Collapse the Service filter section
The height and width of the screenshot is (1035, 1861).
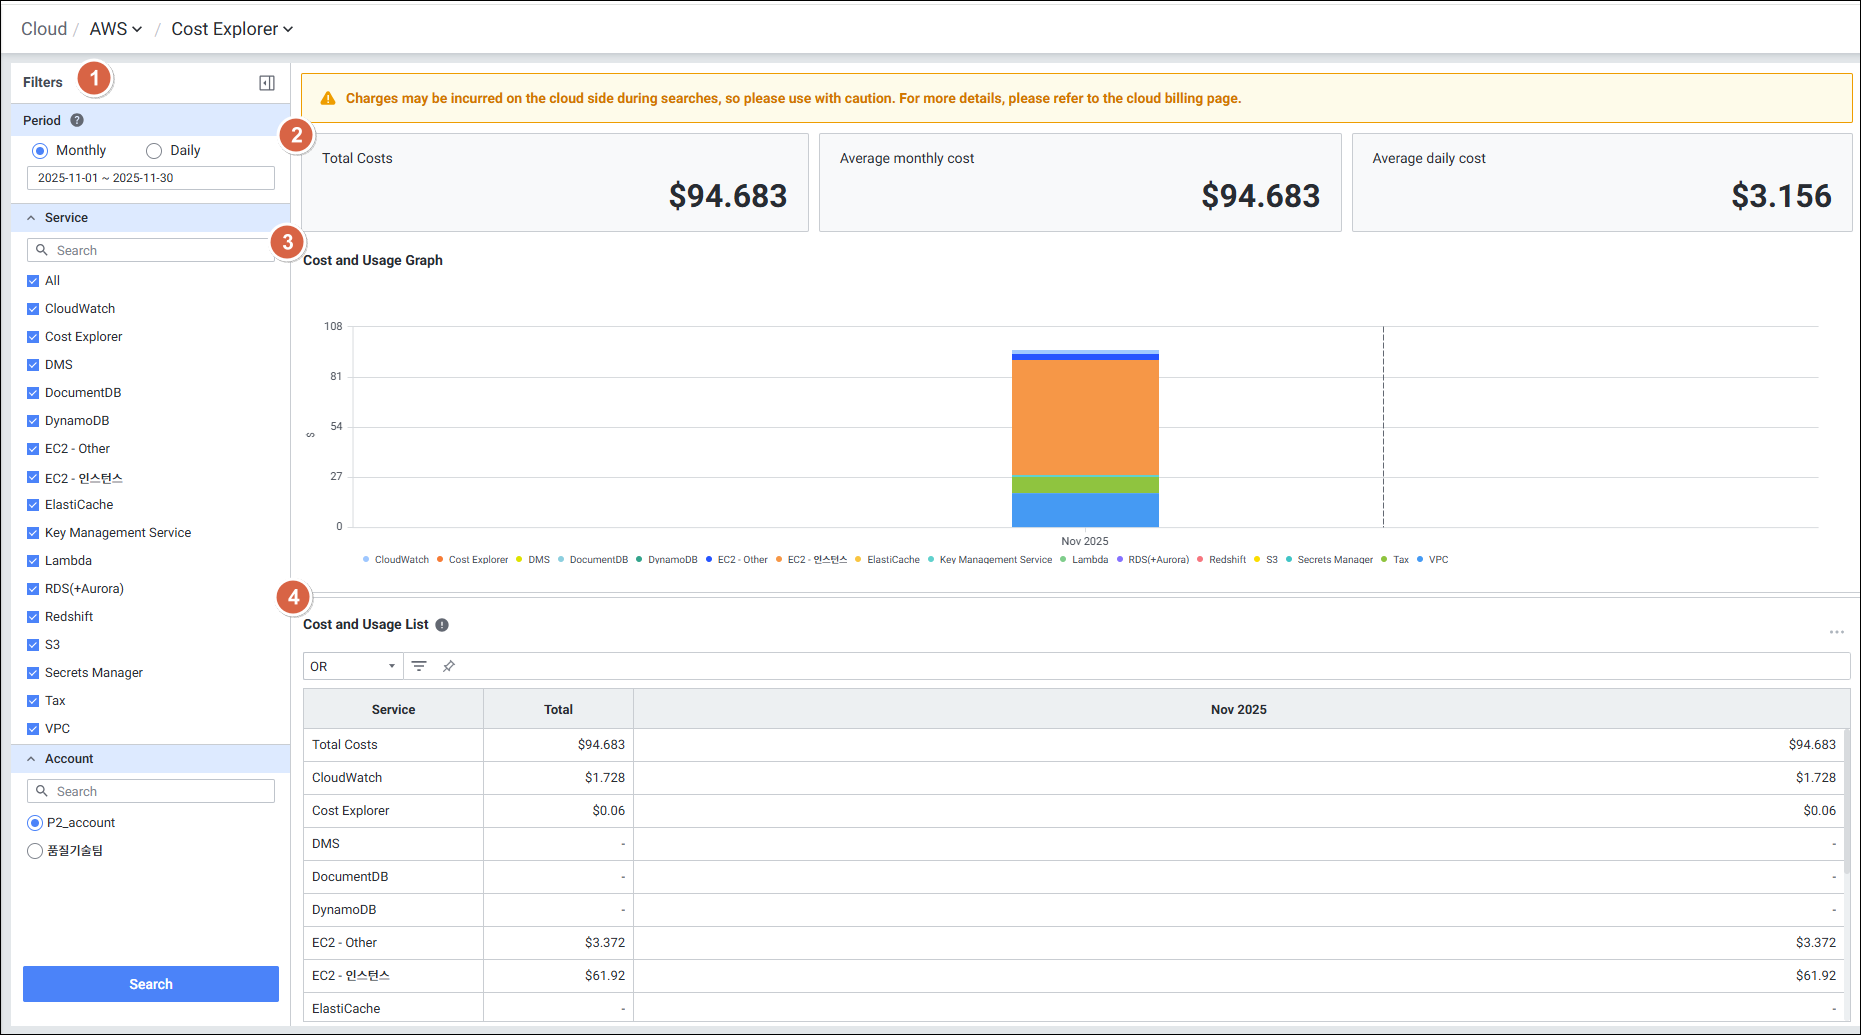click(31, 218)
